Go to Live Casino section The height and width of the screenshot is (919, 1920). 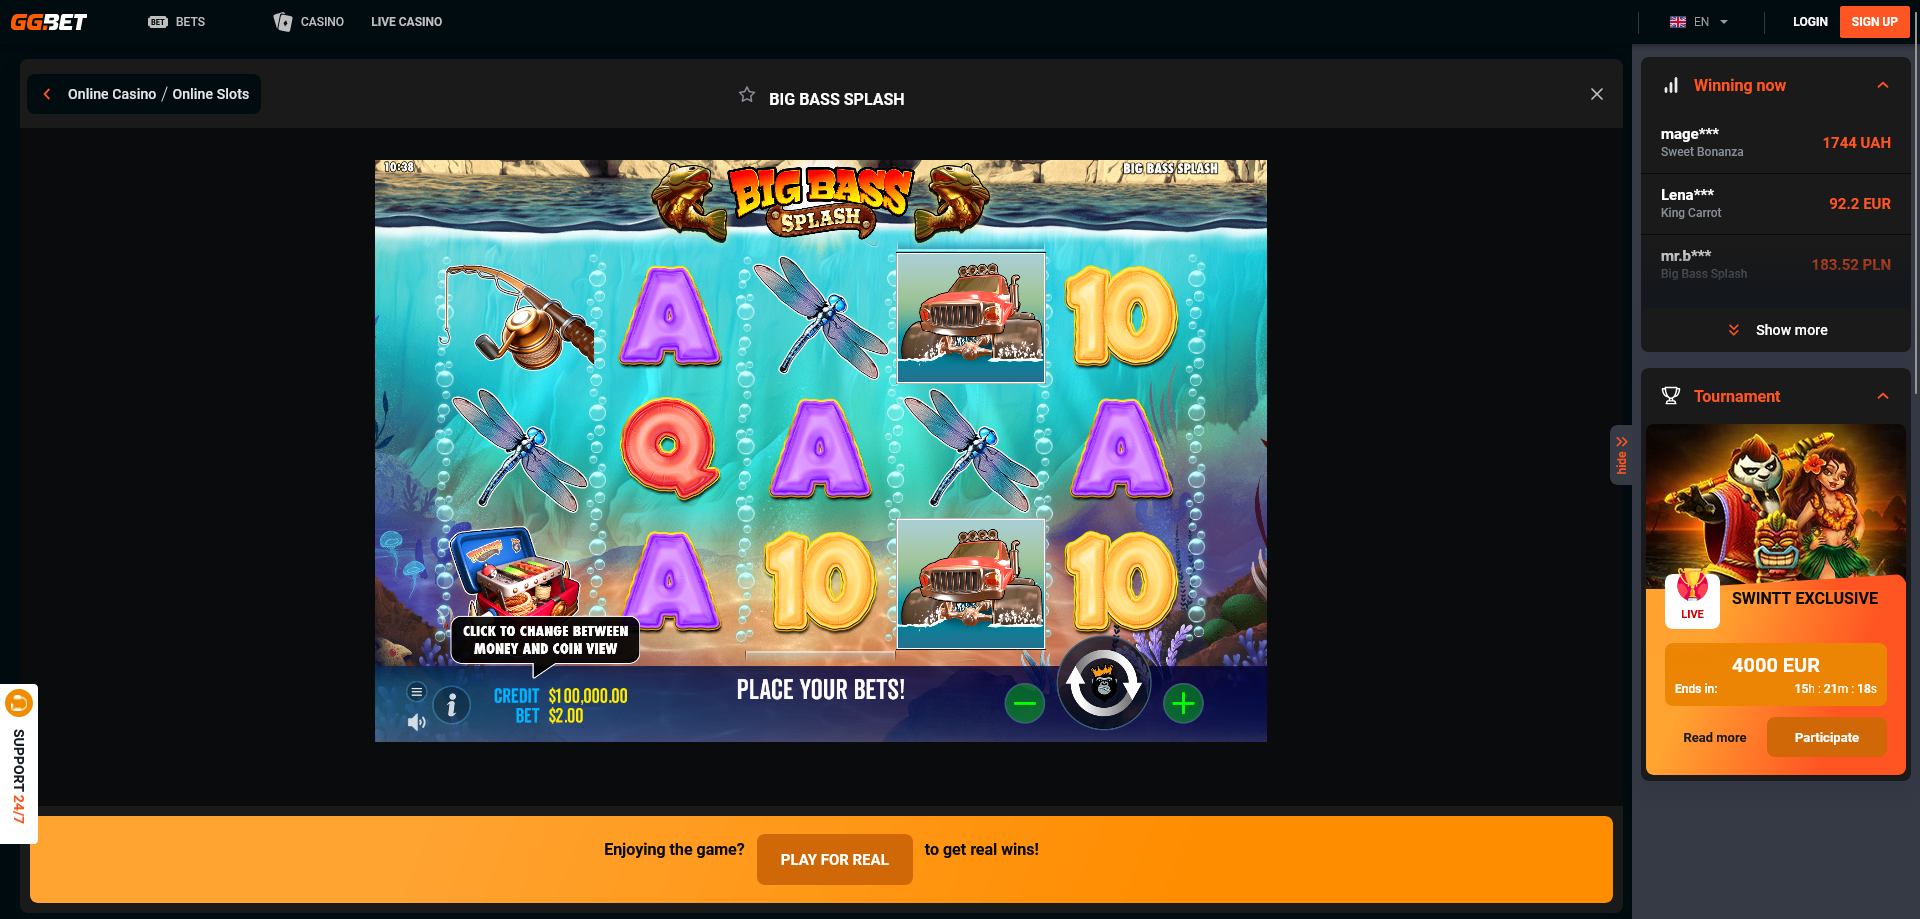click(x=406, y=22)
